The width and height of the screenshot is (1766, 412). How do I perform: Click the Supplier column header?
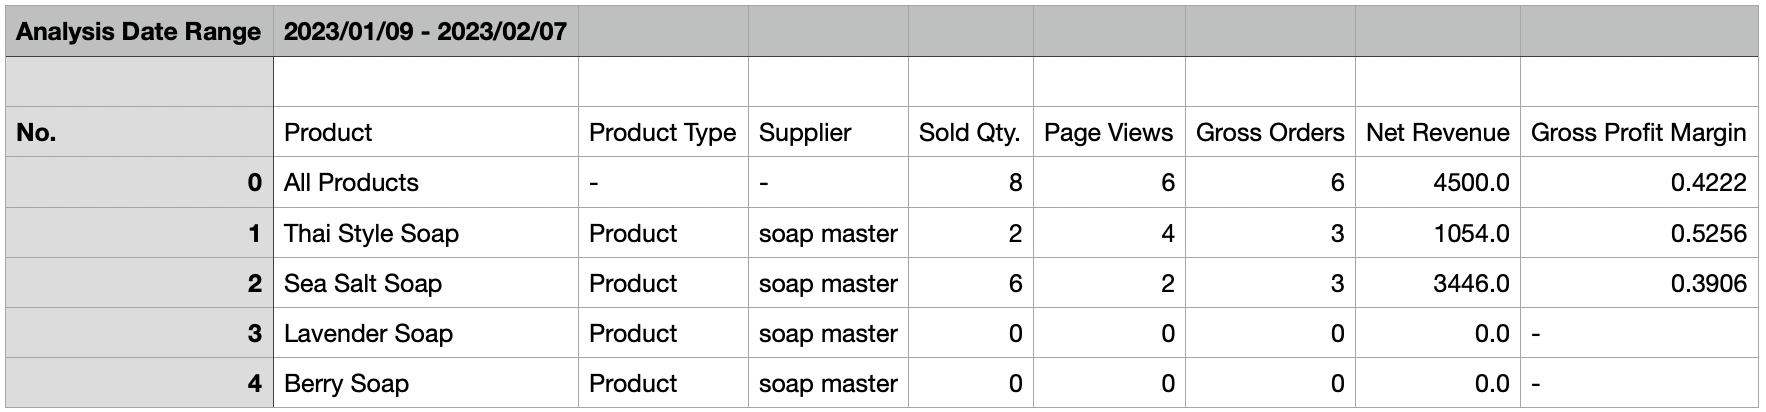coord(828,132)
